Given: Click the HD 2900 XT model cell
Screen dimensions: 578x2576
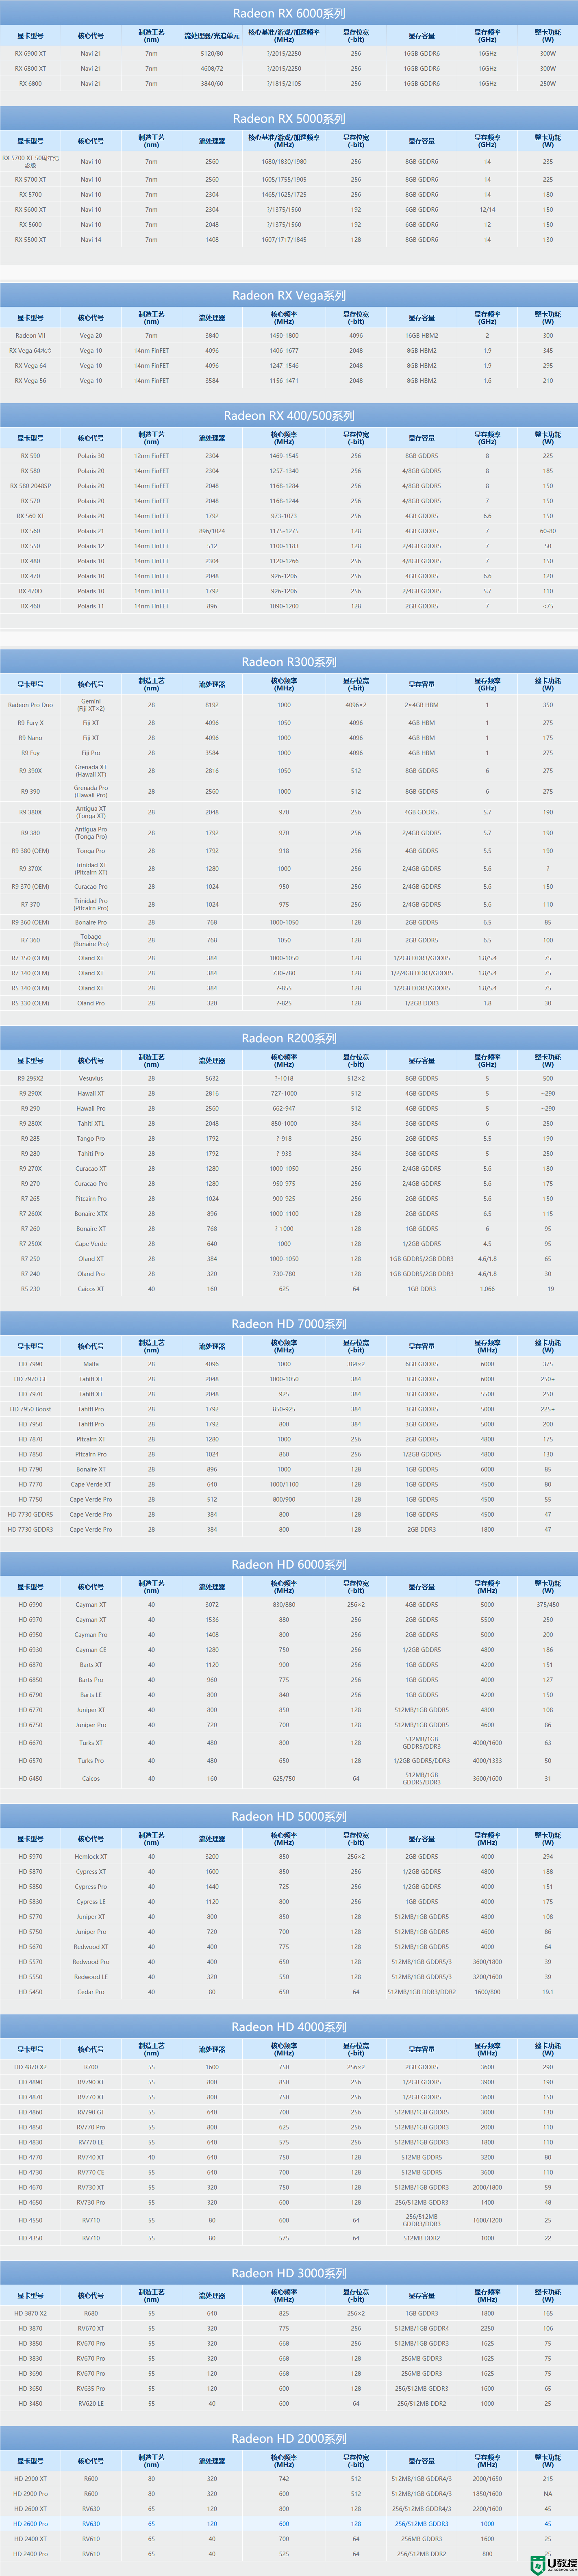Looking at the screenshot, I should click(x=30, y=2479).
